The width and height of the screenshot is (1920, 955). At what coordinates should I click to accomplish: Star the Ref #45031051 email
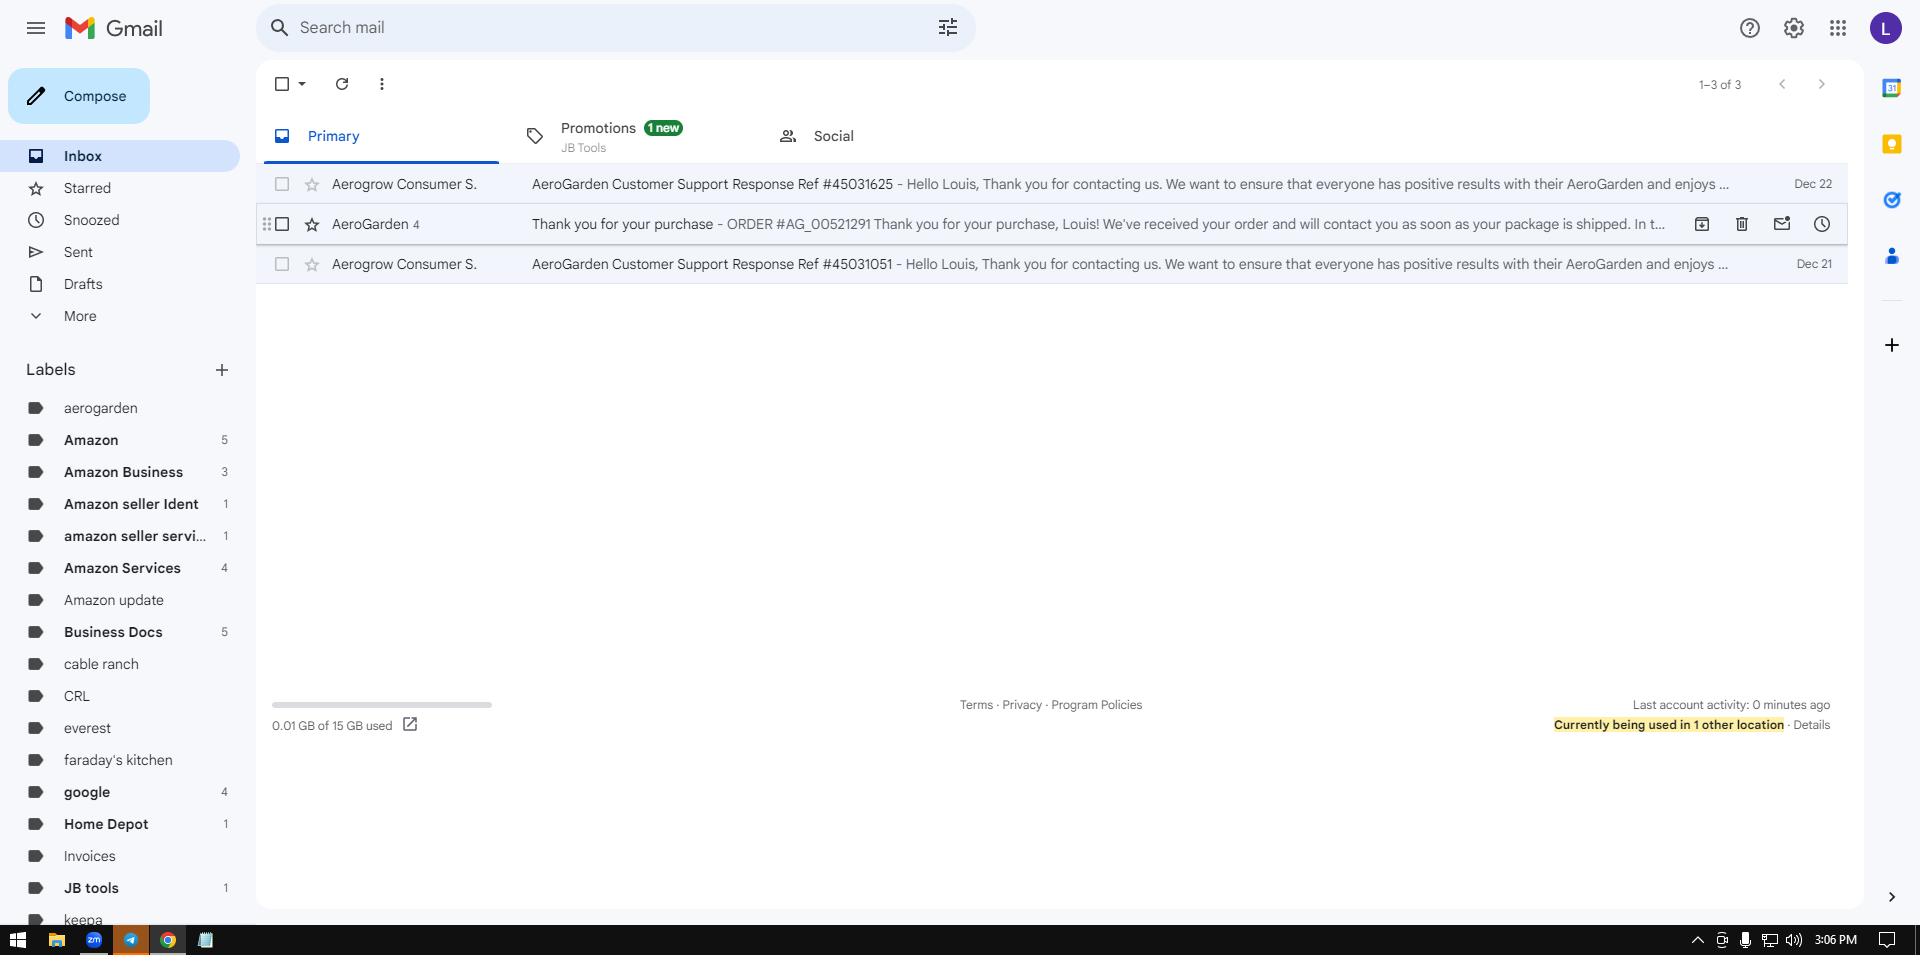pos(312,264)
